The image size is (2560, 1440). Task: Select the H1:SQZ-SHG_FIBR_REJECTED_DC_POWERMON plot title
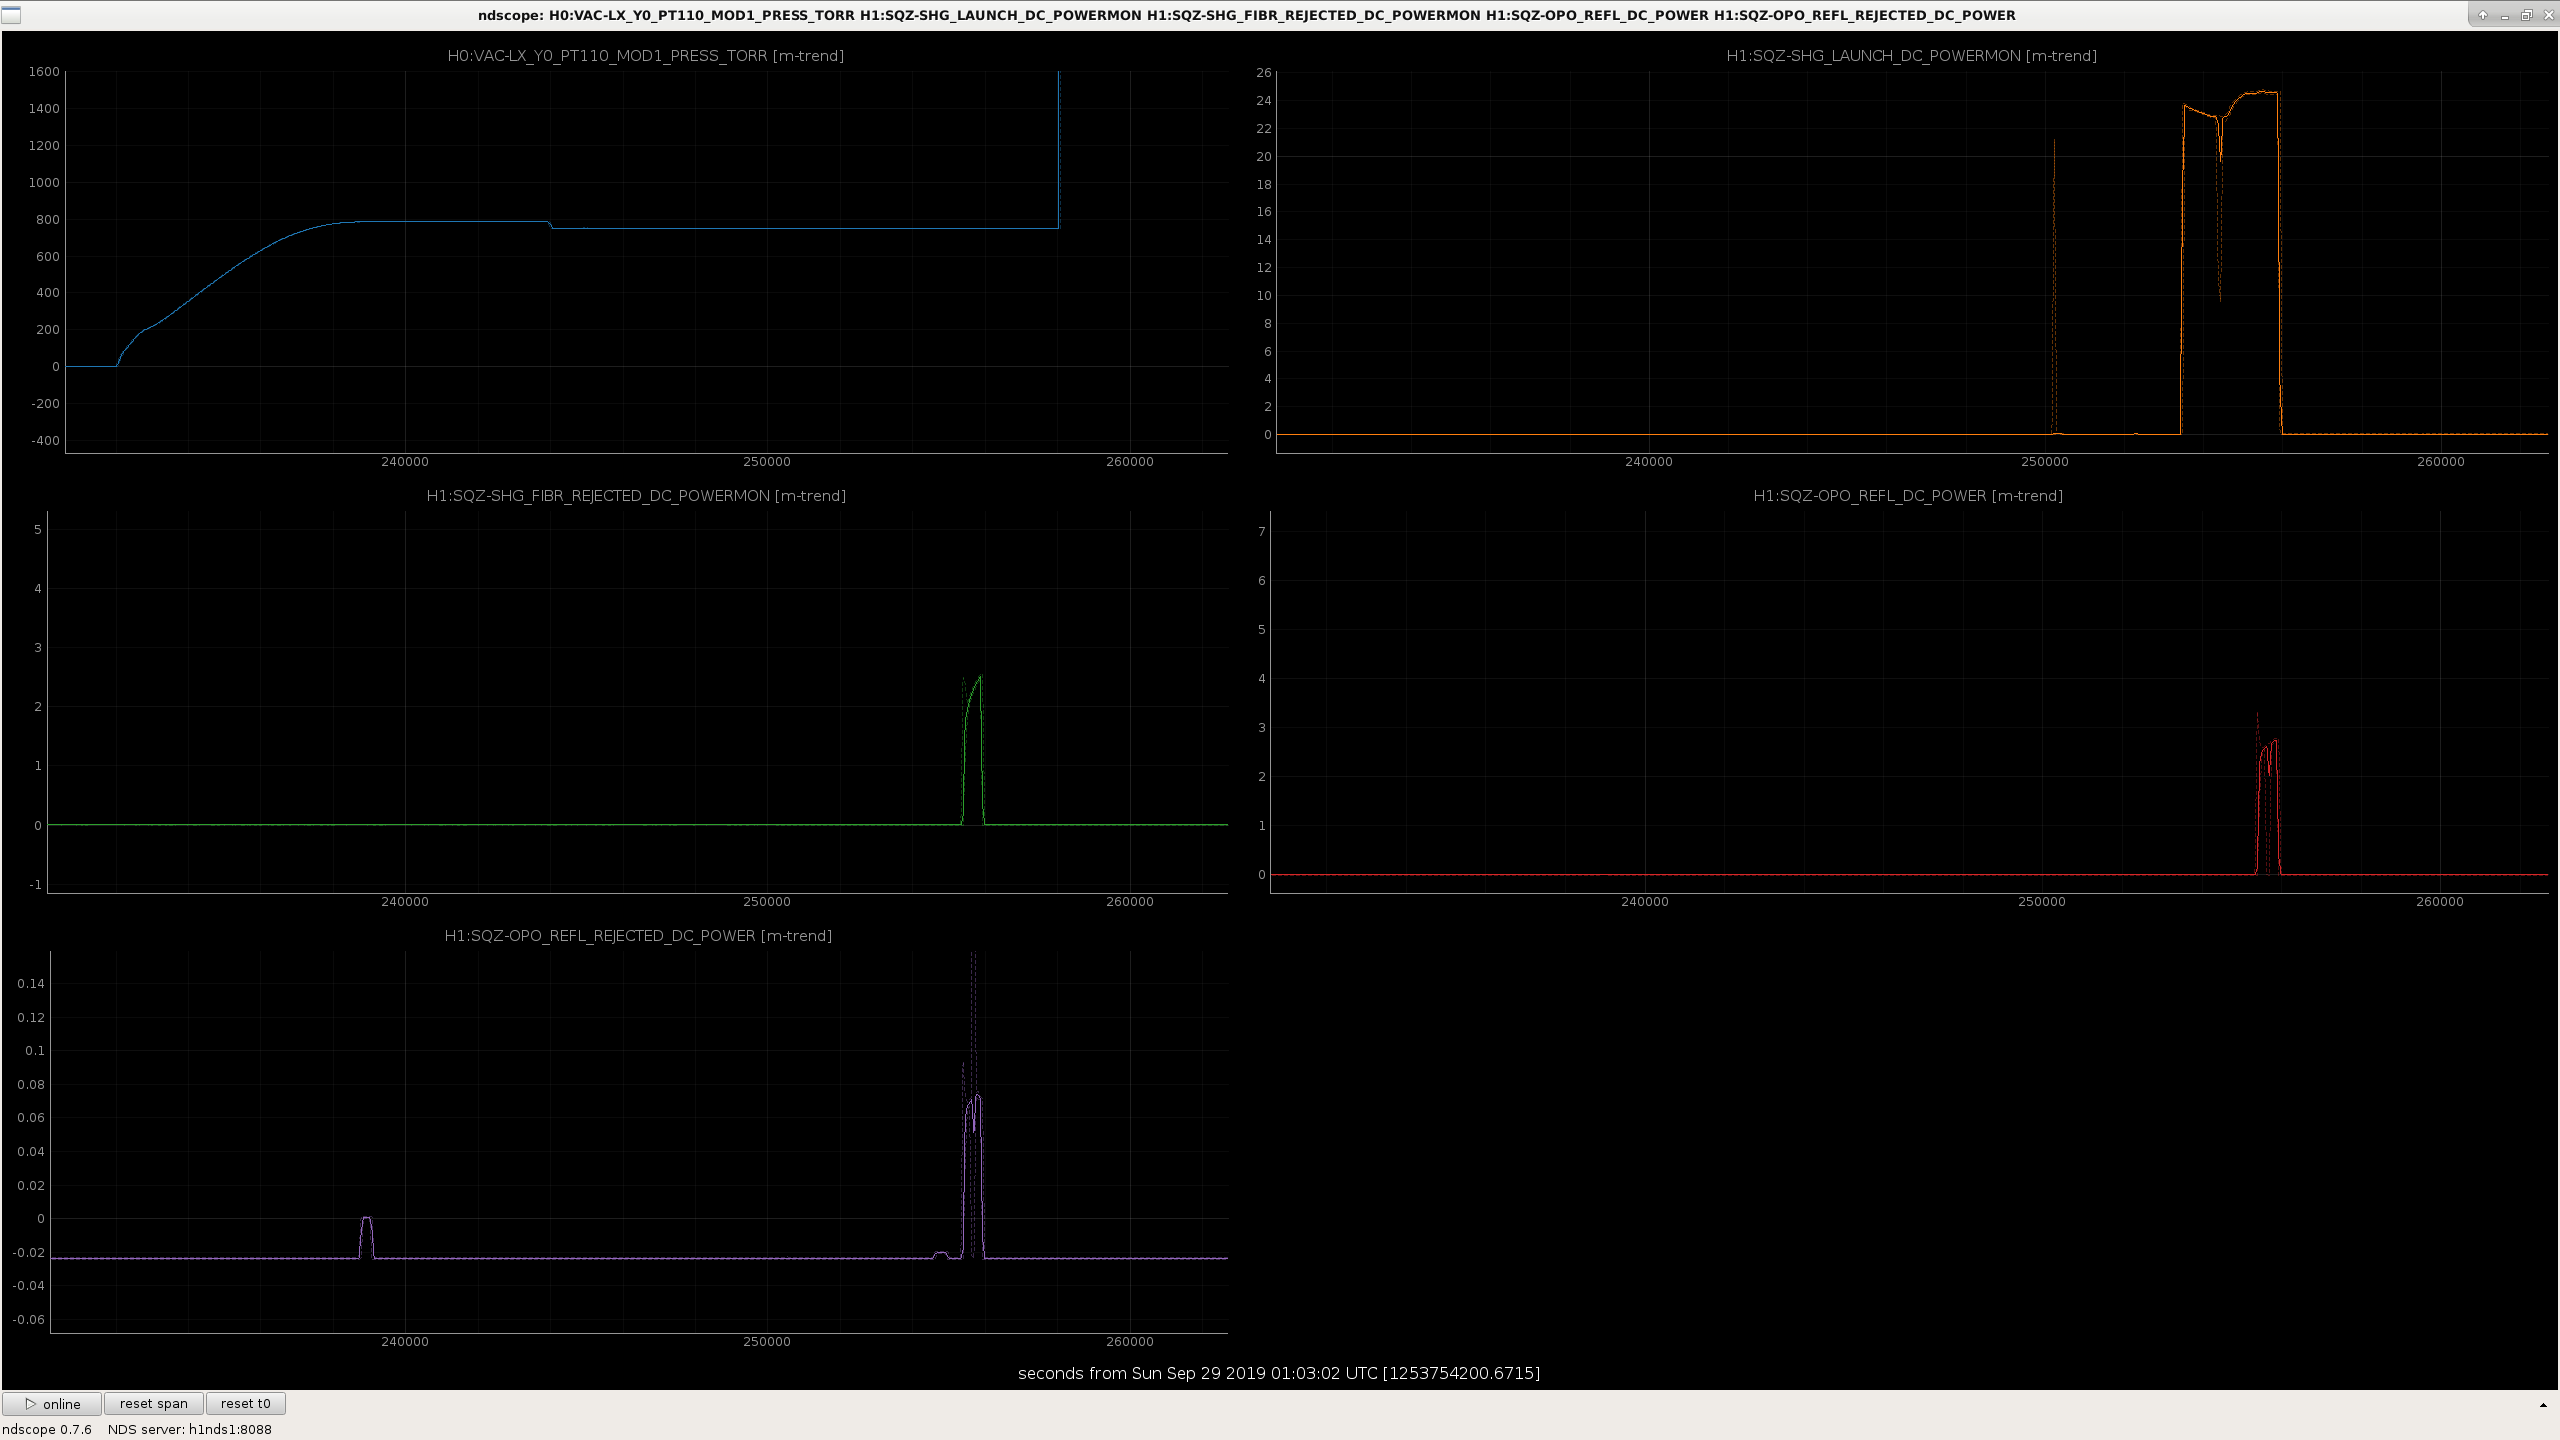tap(636, 496)
